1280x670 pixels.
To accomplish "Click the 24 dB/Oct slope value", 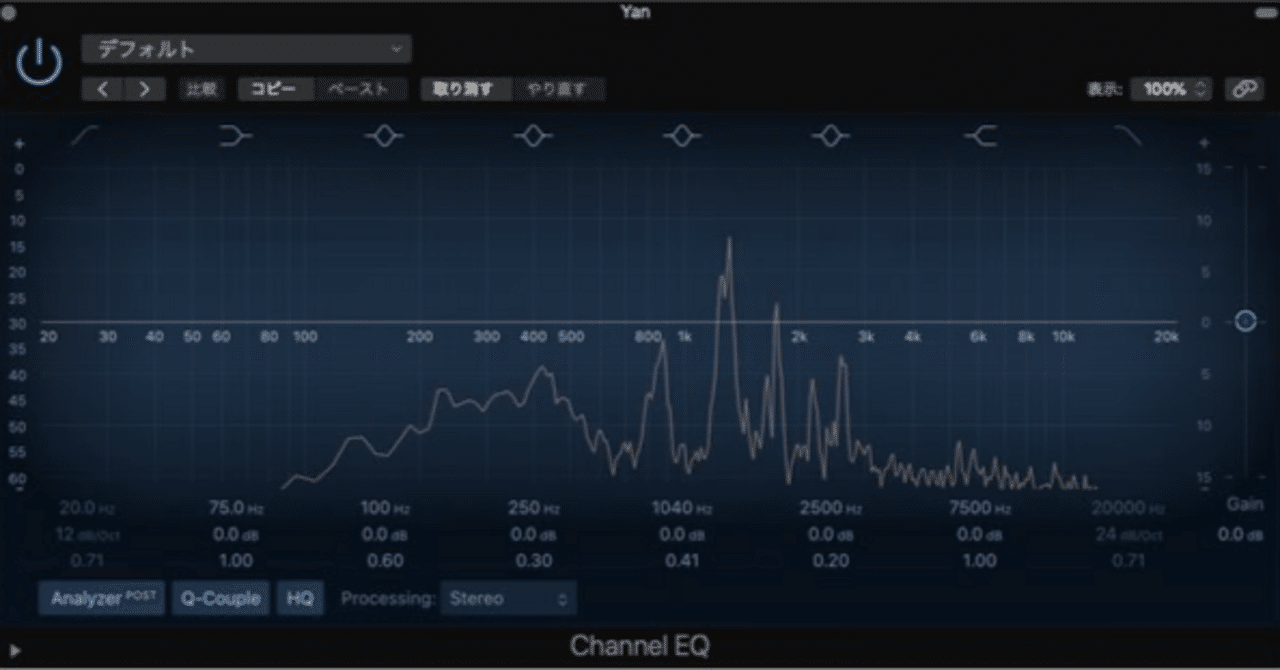I will (1128, 534).
